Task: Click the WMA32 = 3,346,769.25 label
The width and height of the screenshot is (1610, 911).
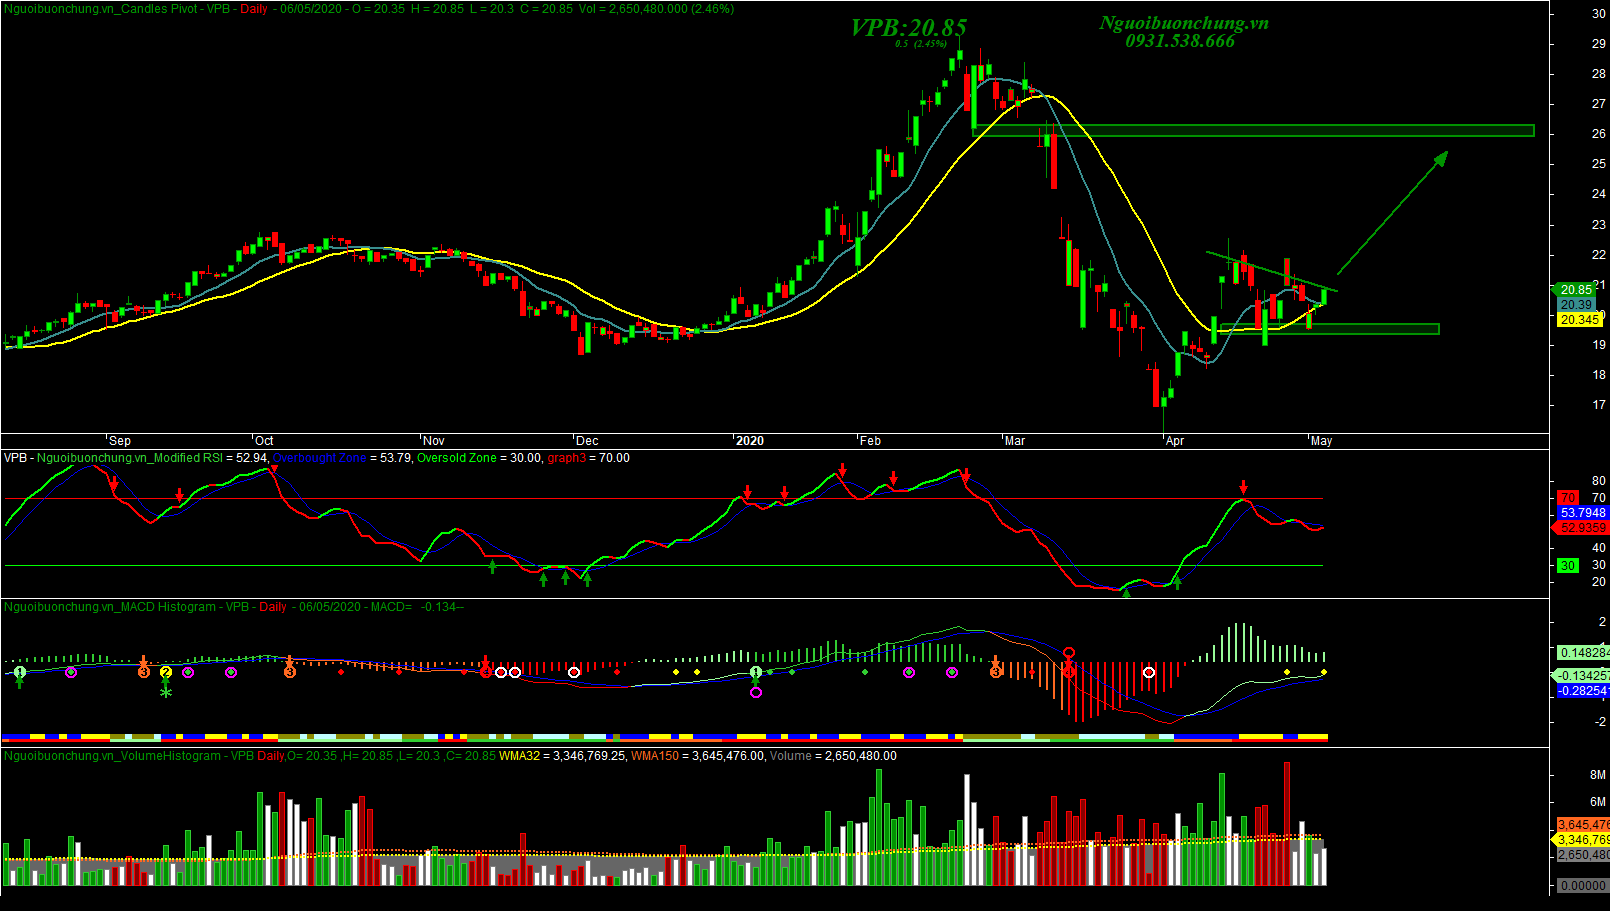Action: (562, 756)
